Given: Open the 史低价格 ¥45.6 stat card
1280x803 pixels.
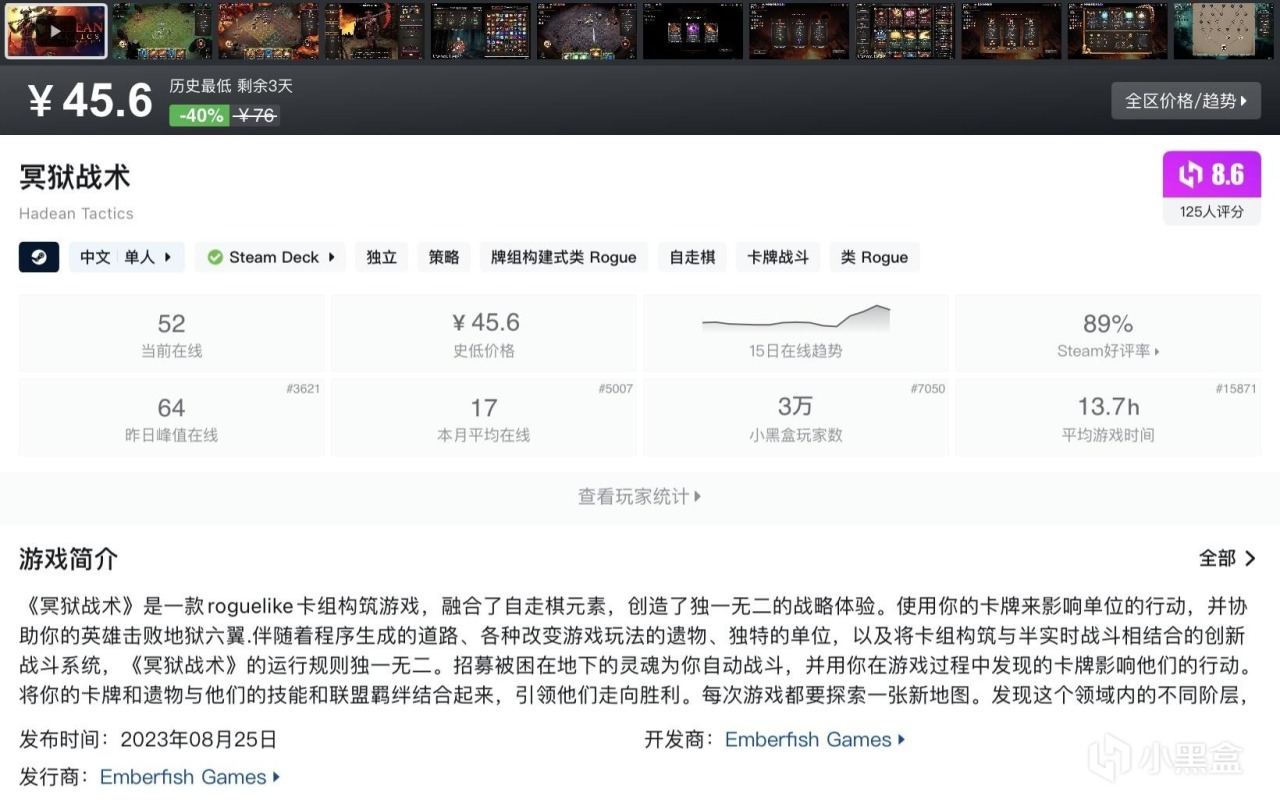Looking at the screenshot, I should [484, 334].
